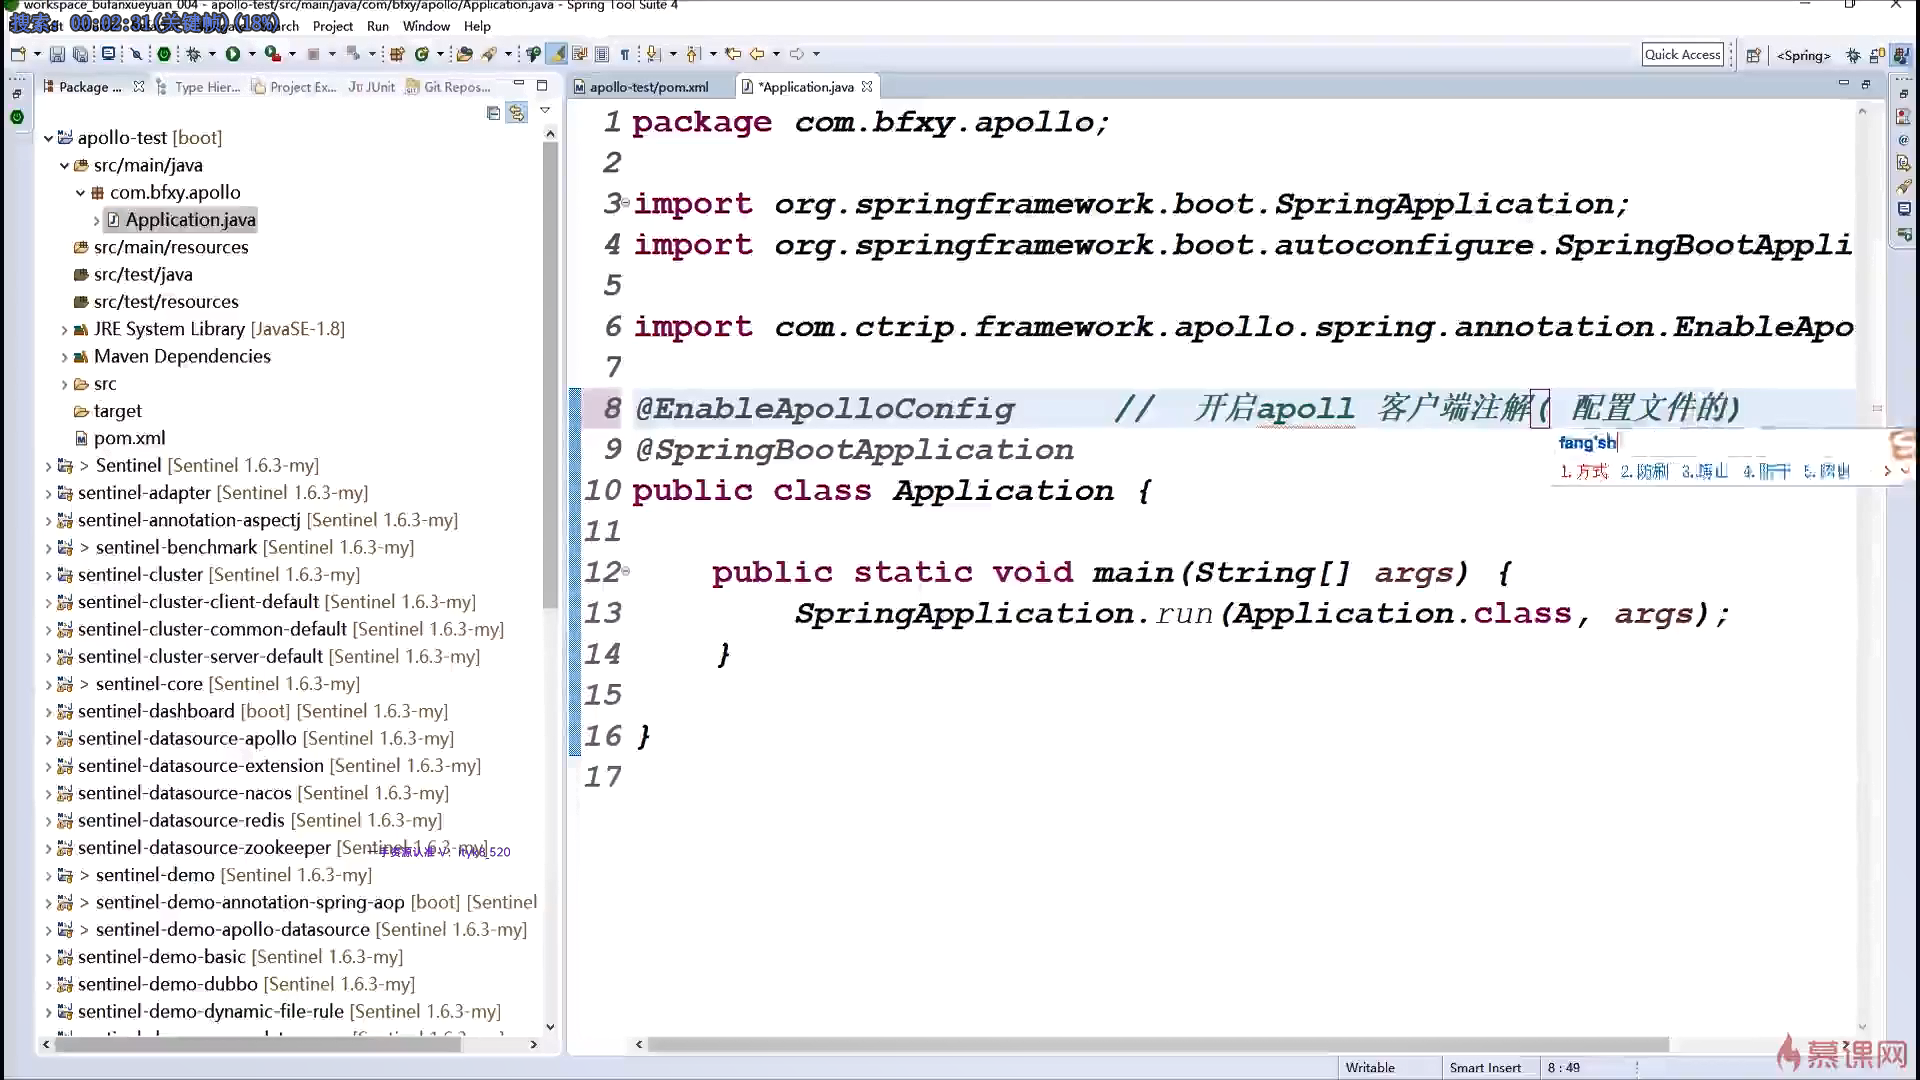
Task: Open Package Explorer view menu dropdown
Action: coord(545,111)
